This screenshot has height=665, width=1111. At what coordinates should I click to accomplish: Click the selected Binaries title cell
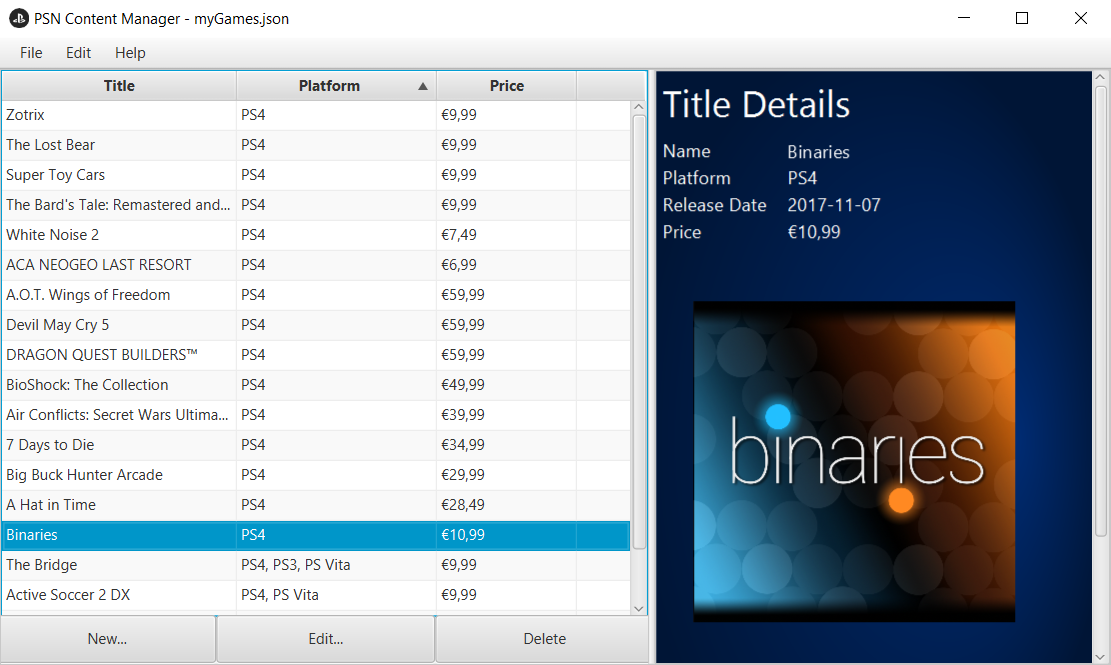click(119, 535)
